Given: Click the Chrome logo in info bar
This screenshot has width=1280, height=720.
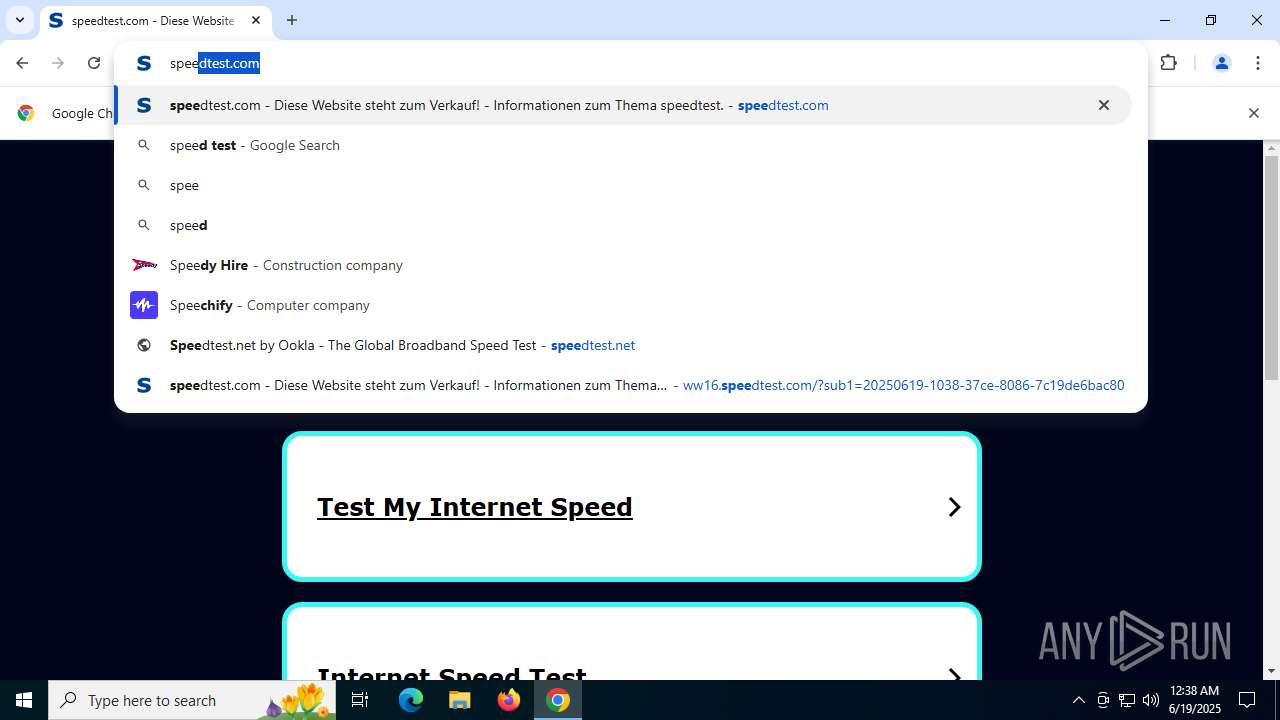Looking at the screenshot, I should pos(26,113).
